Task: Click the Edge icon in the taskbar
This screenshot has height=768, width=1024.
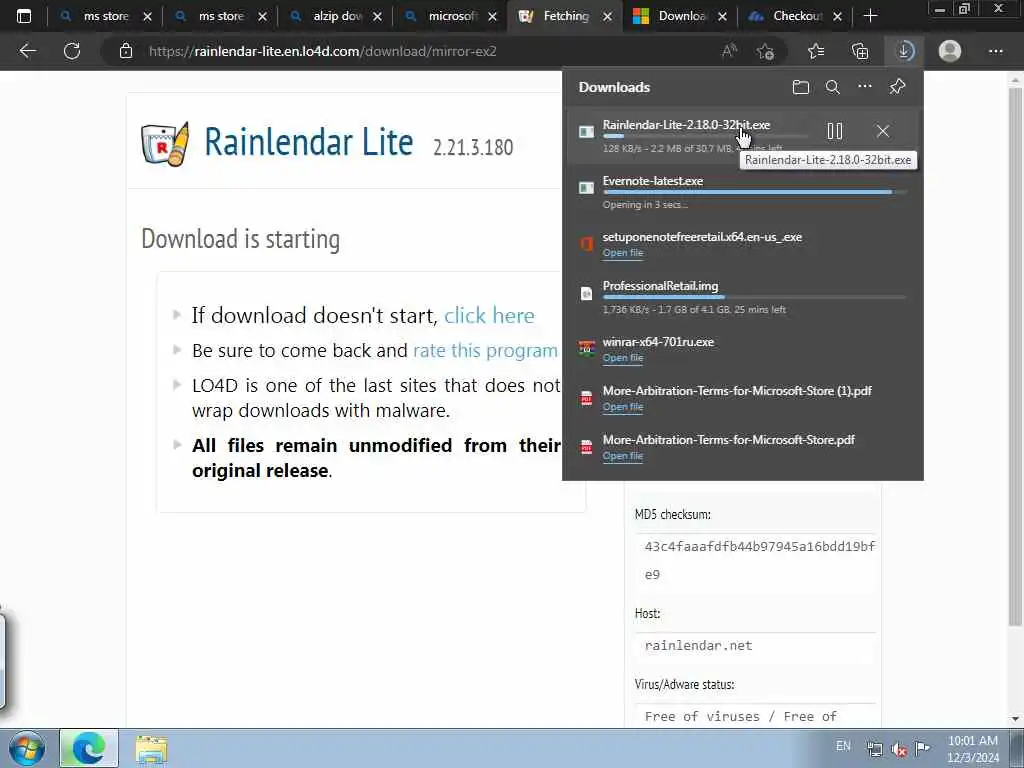Action: point(89,748)
